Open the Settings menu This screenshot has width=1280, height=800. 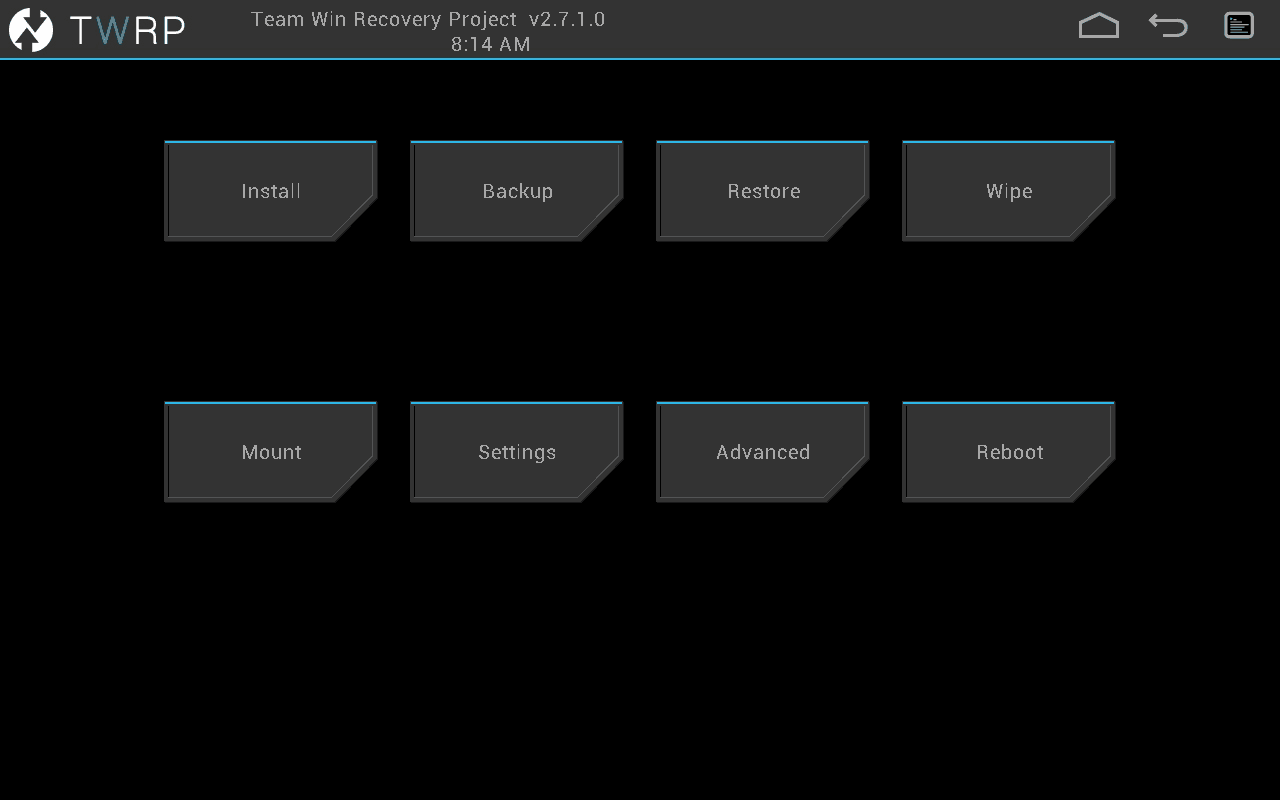[517, 452]
